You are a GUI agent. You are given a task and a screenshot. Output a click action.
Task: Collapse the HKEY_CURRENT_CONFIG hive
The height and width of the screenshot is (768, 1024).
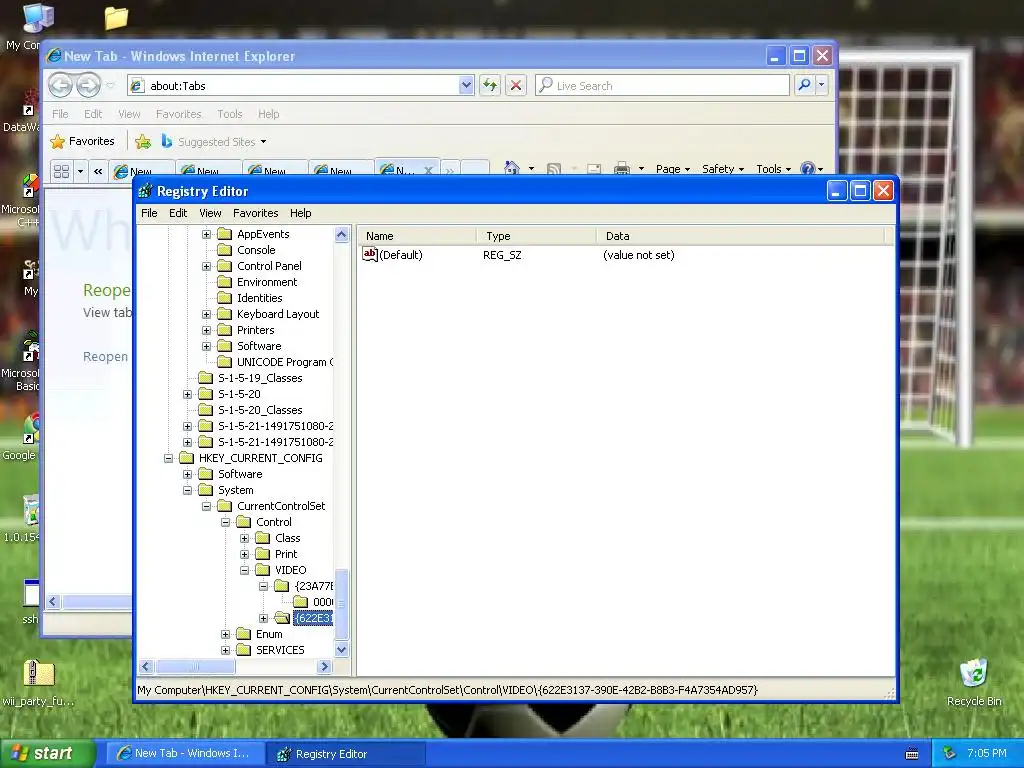point(168,458)
